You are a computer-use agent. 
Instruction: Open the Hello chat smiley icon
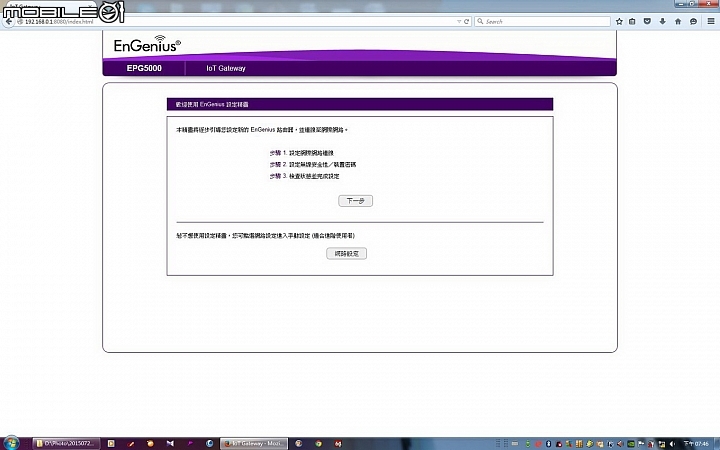point(693,22)
